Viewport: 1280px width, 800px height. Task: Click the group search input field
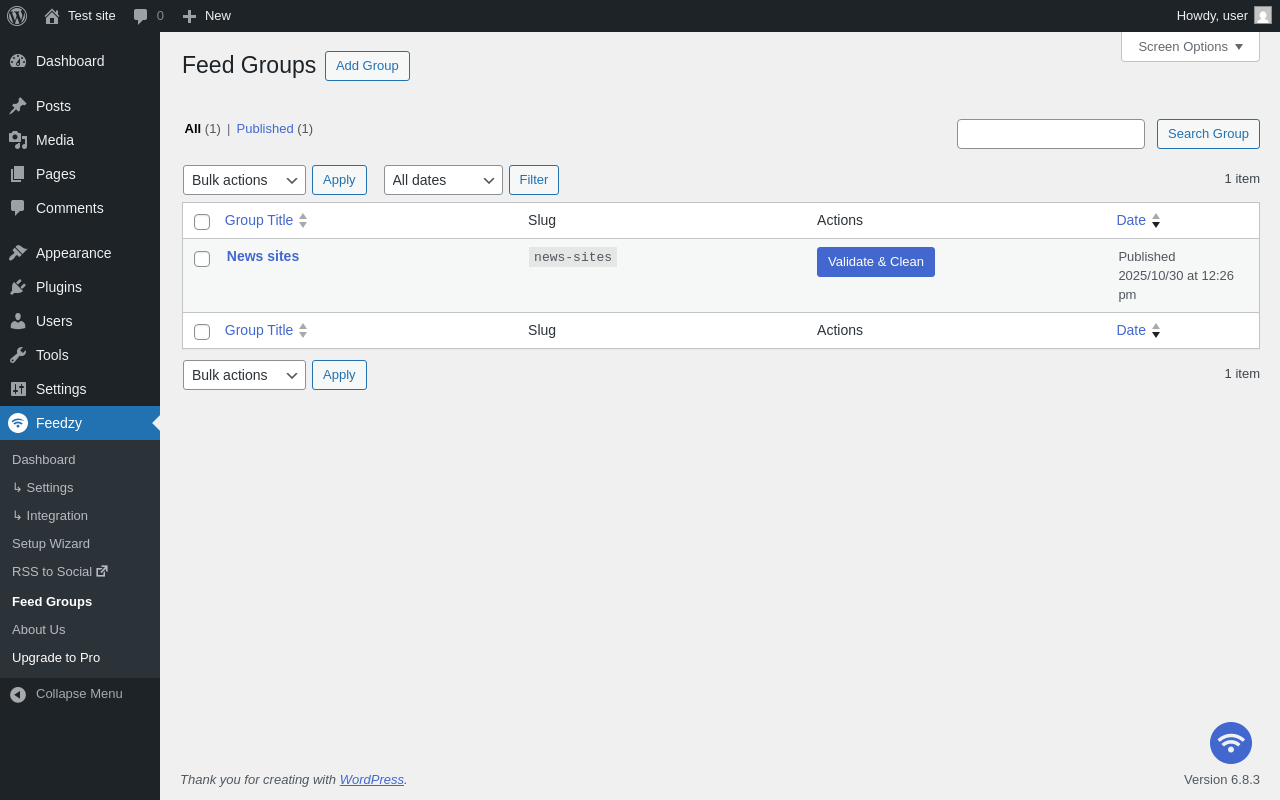coord(1050,134)
